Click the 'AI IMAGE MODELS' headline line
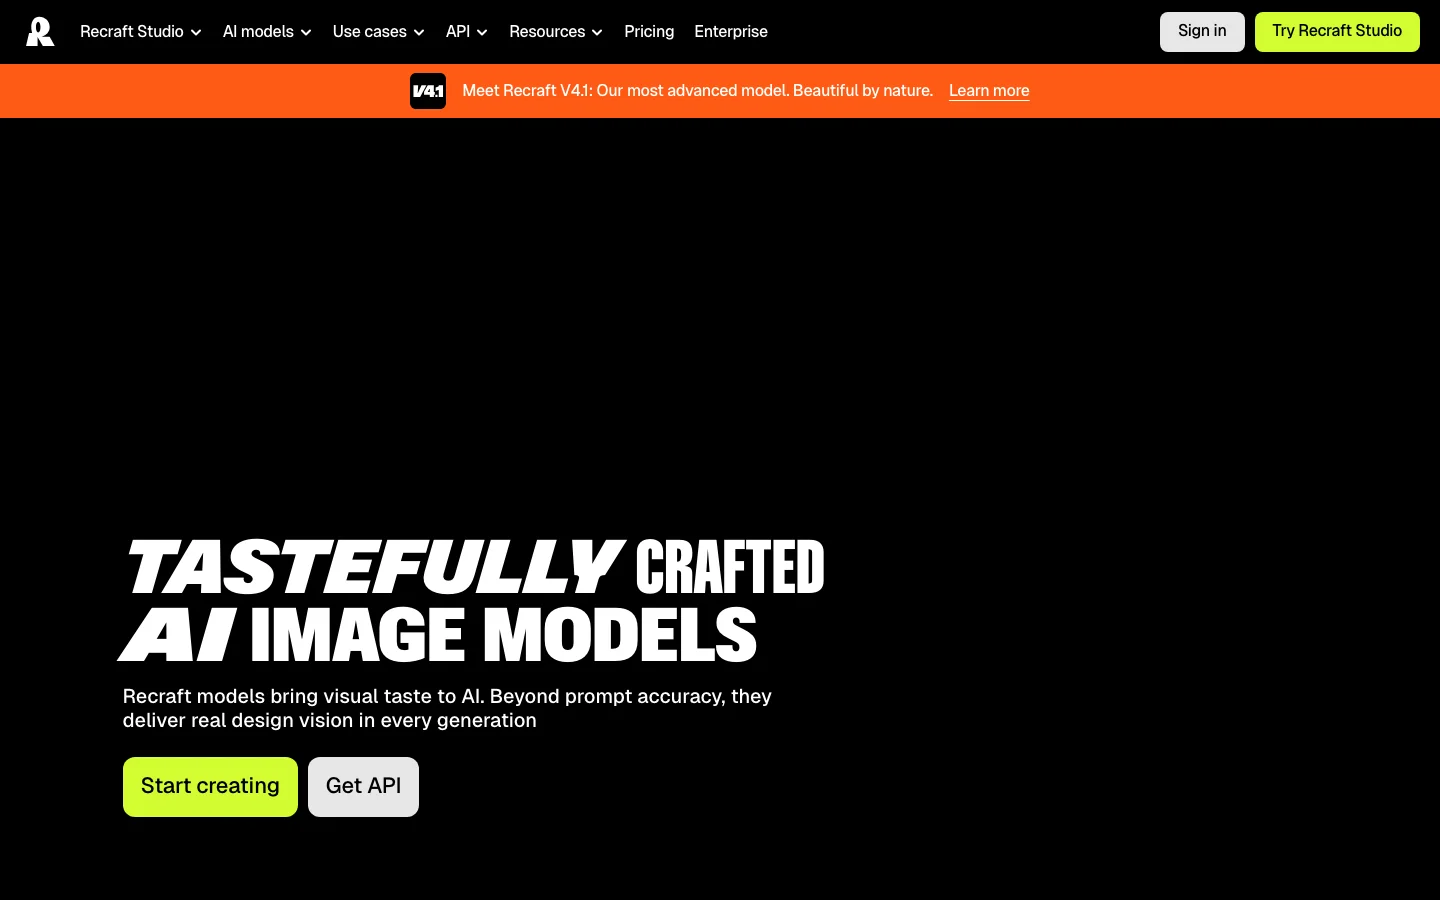1440x900 pixels. coord(438,635)
